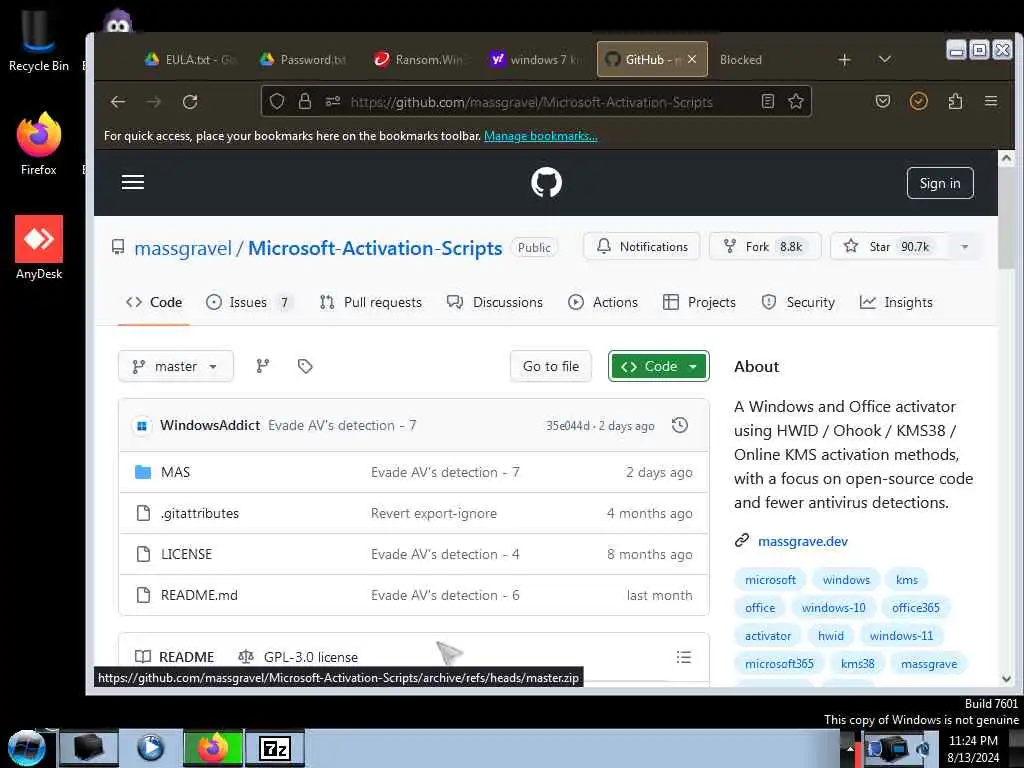Open the .gitattributes file

coord(200,513)
